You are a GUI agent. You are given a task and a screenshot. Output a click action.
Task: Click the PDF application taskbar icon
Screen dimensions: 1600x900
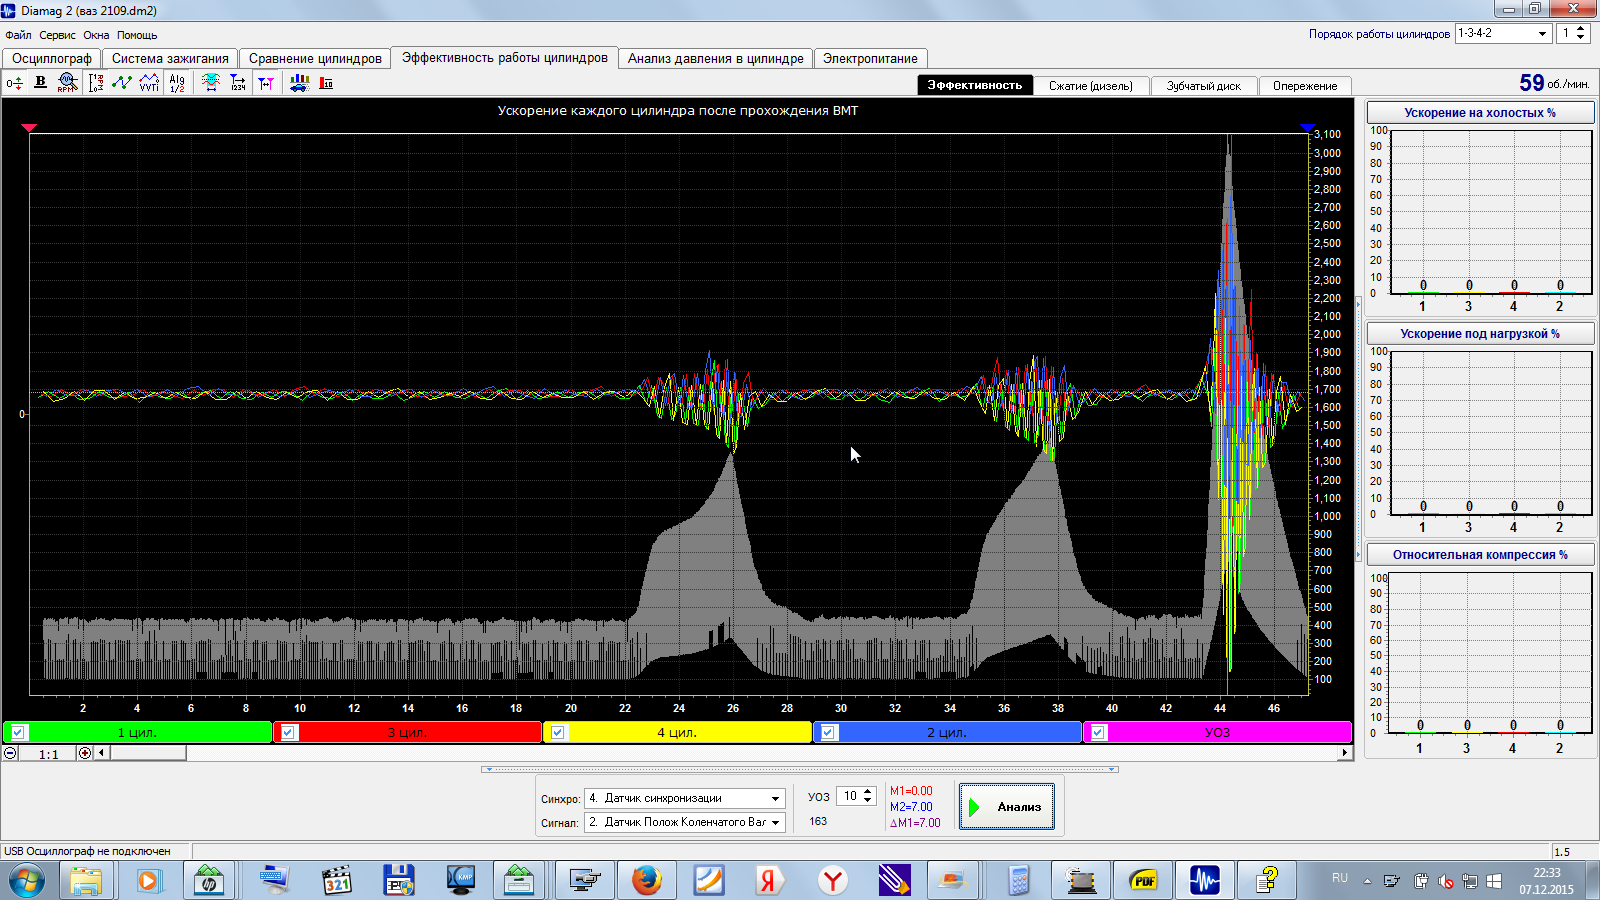point(1143,881)
